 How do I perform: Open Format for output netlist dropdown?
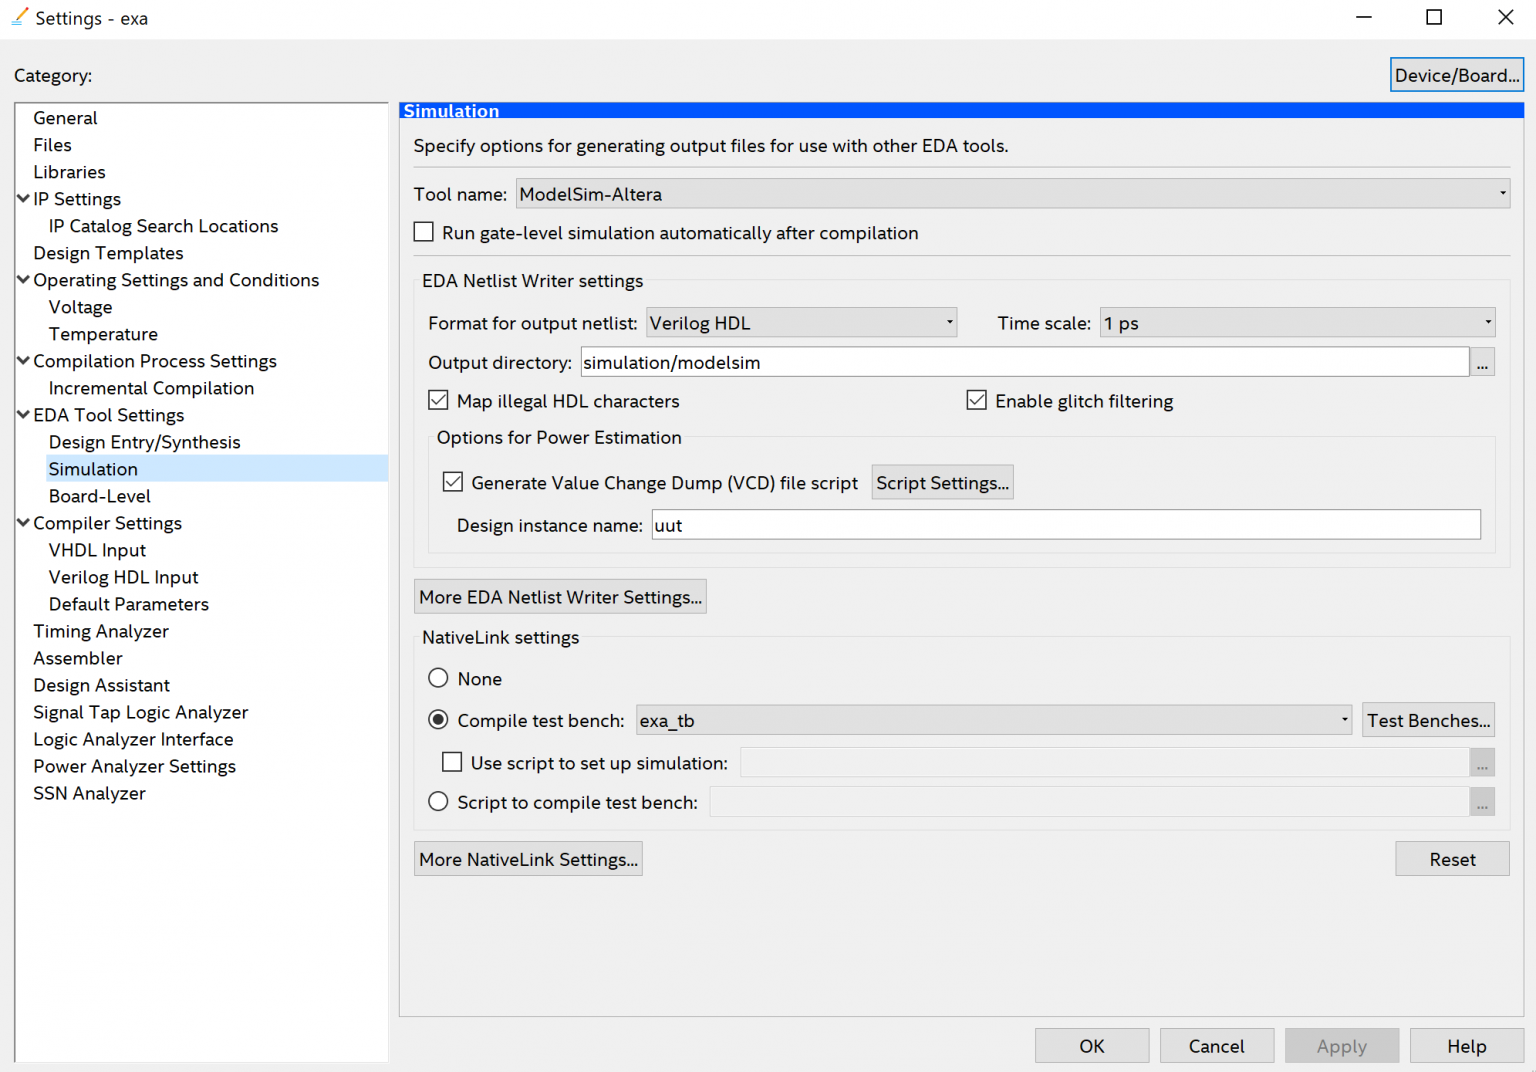point(801,323)
